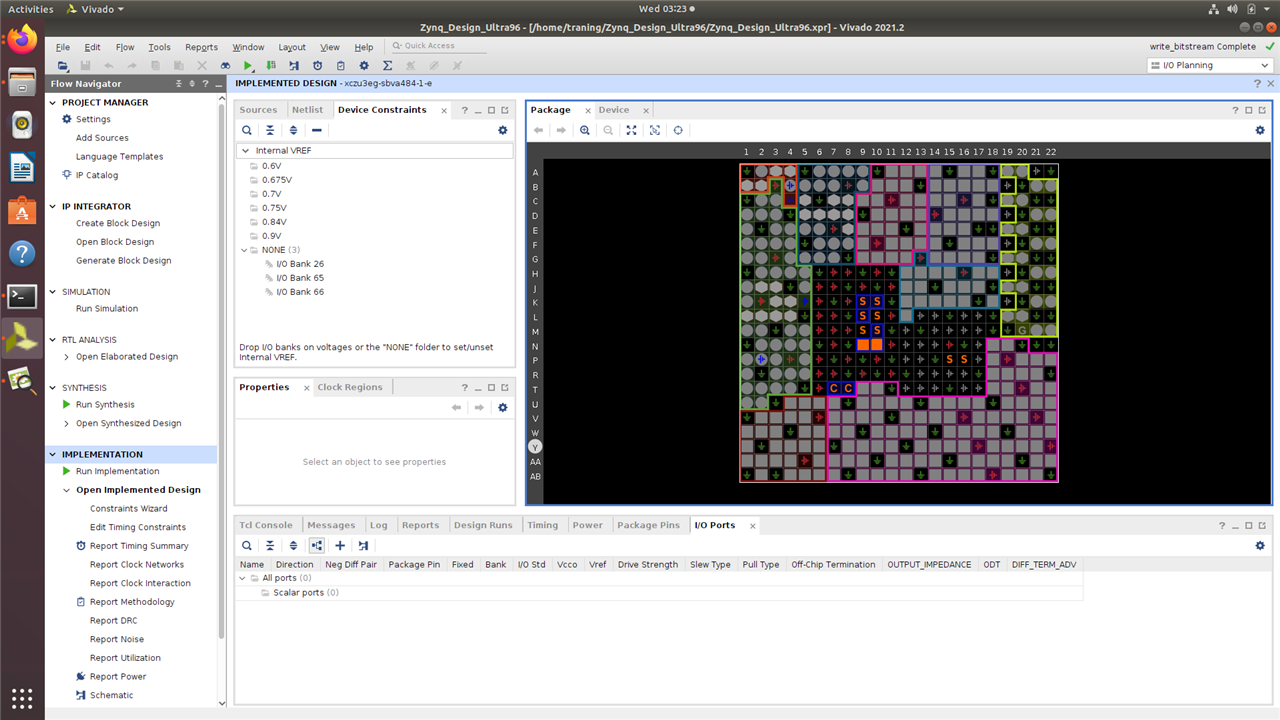The height and width of the screenshot is (720, 1280).
Task: Collapse the SYNTHESIS section
Action: (54, 388)
